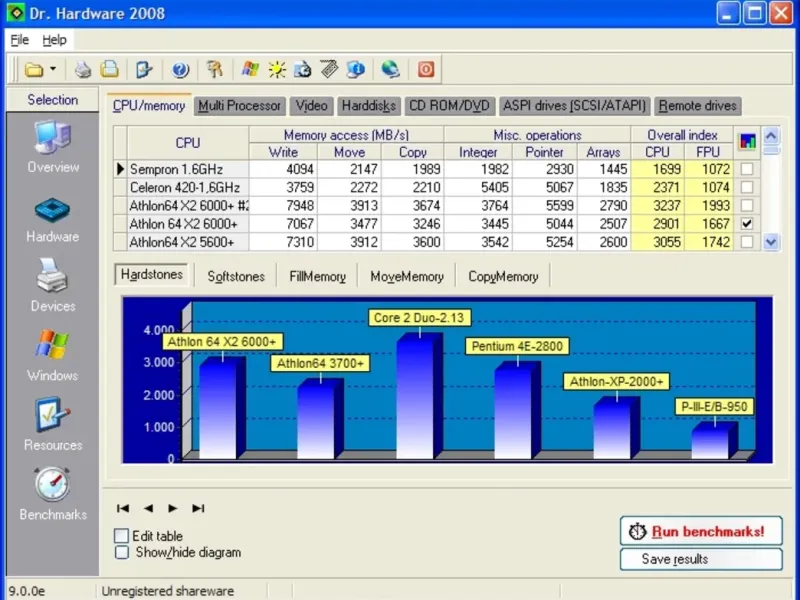Click the yellow sun toolbar icon
The height and width of the screenshot is (600, 800).
pos(277,69)
